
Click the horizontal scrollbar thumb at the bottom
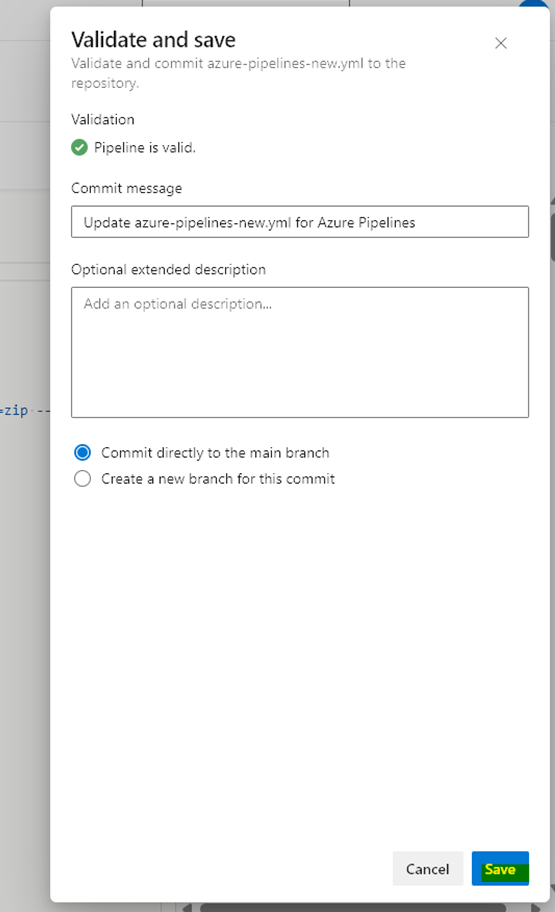coord(353,907)
